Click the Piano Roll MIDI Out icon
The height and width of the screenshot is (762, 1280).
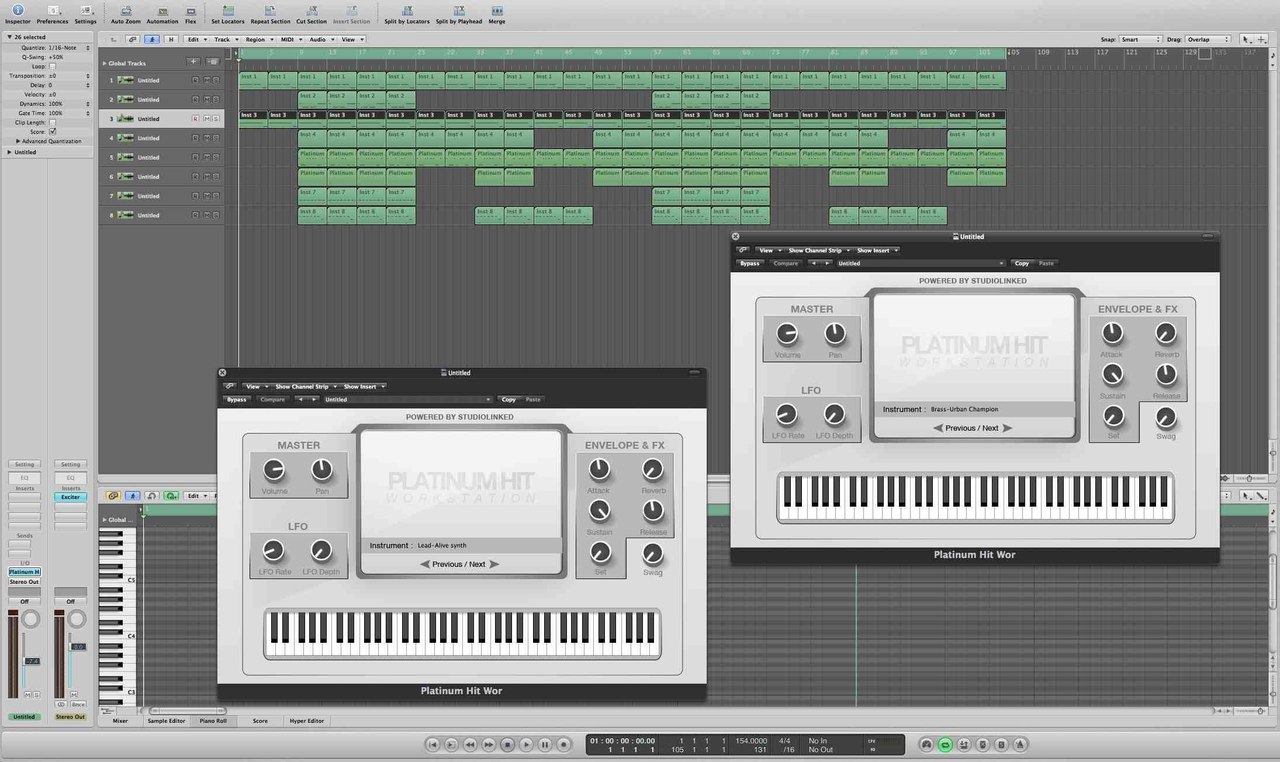pos(171,496)
